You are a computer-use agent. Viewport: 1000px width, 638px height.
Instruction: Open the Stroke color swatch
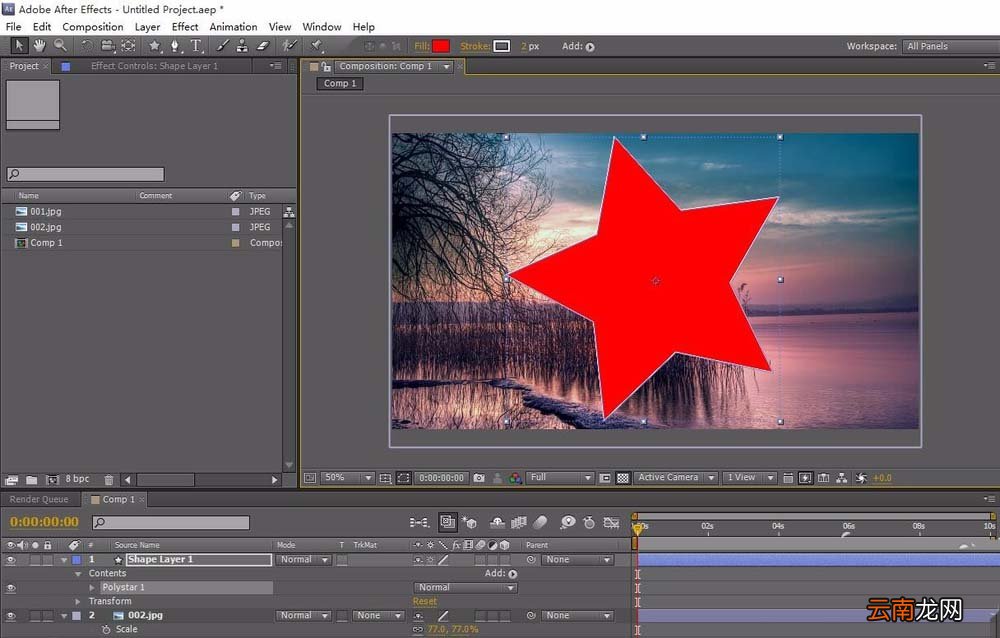[x=502, y=46]
